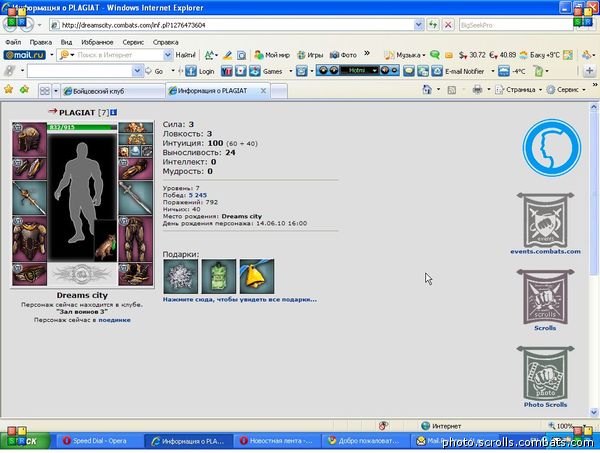Click the Favorites star icon
The width and height of the screenshot is (600, 453).
(8, 90)
